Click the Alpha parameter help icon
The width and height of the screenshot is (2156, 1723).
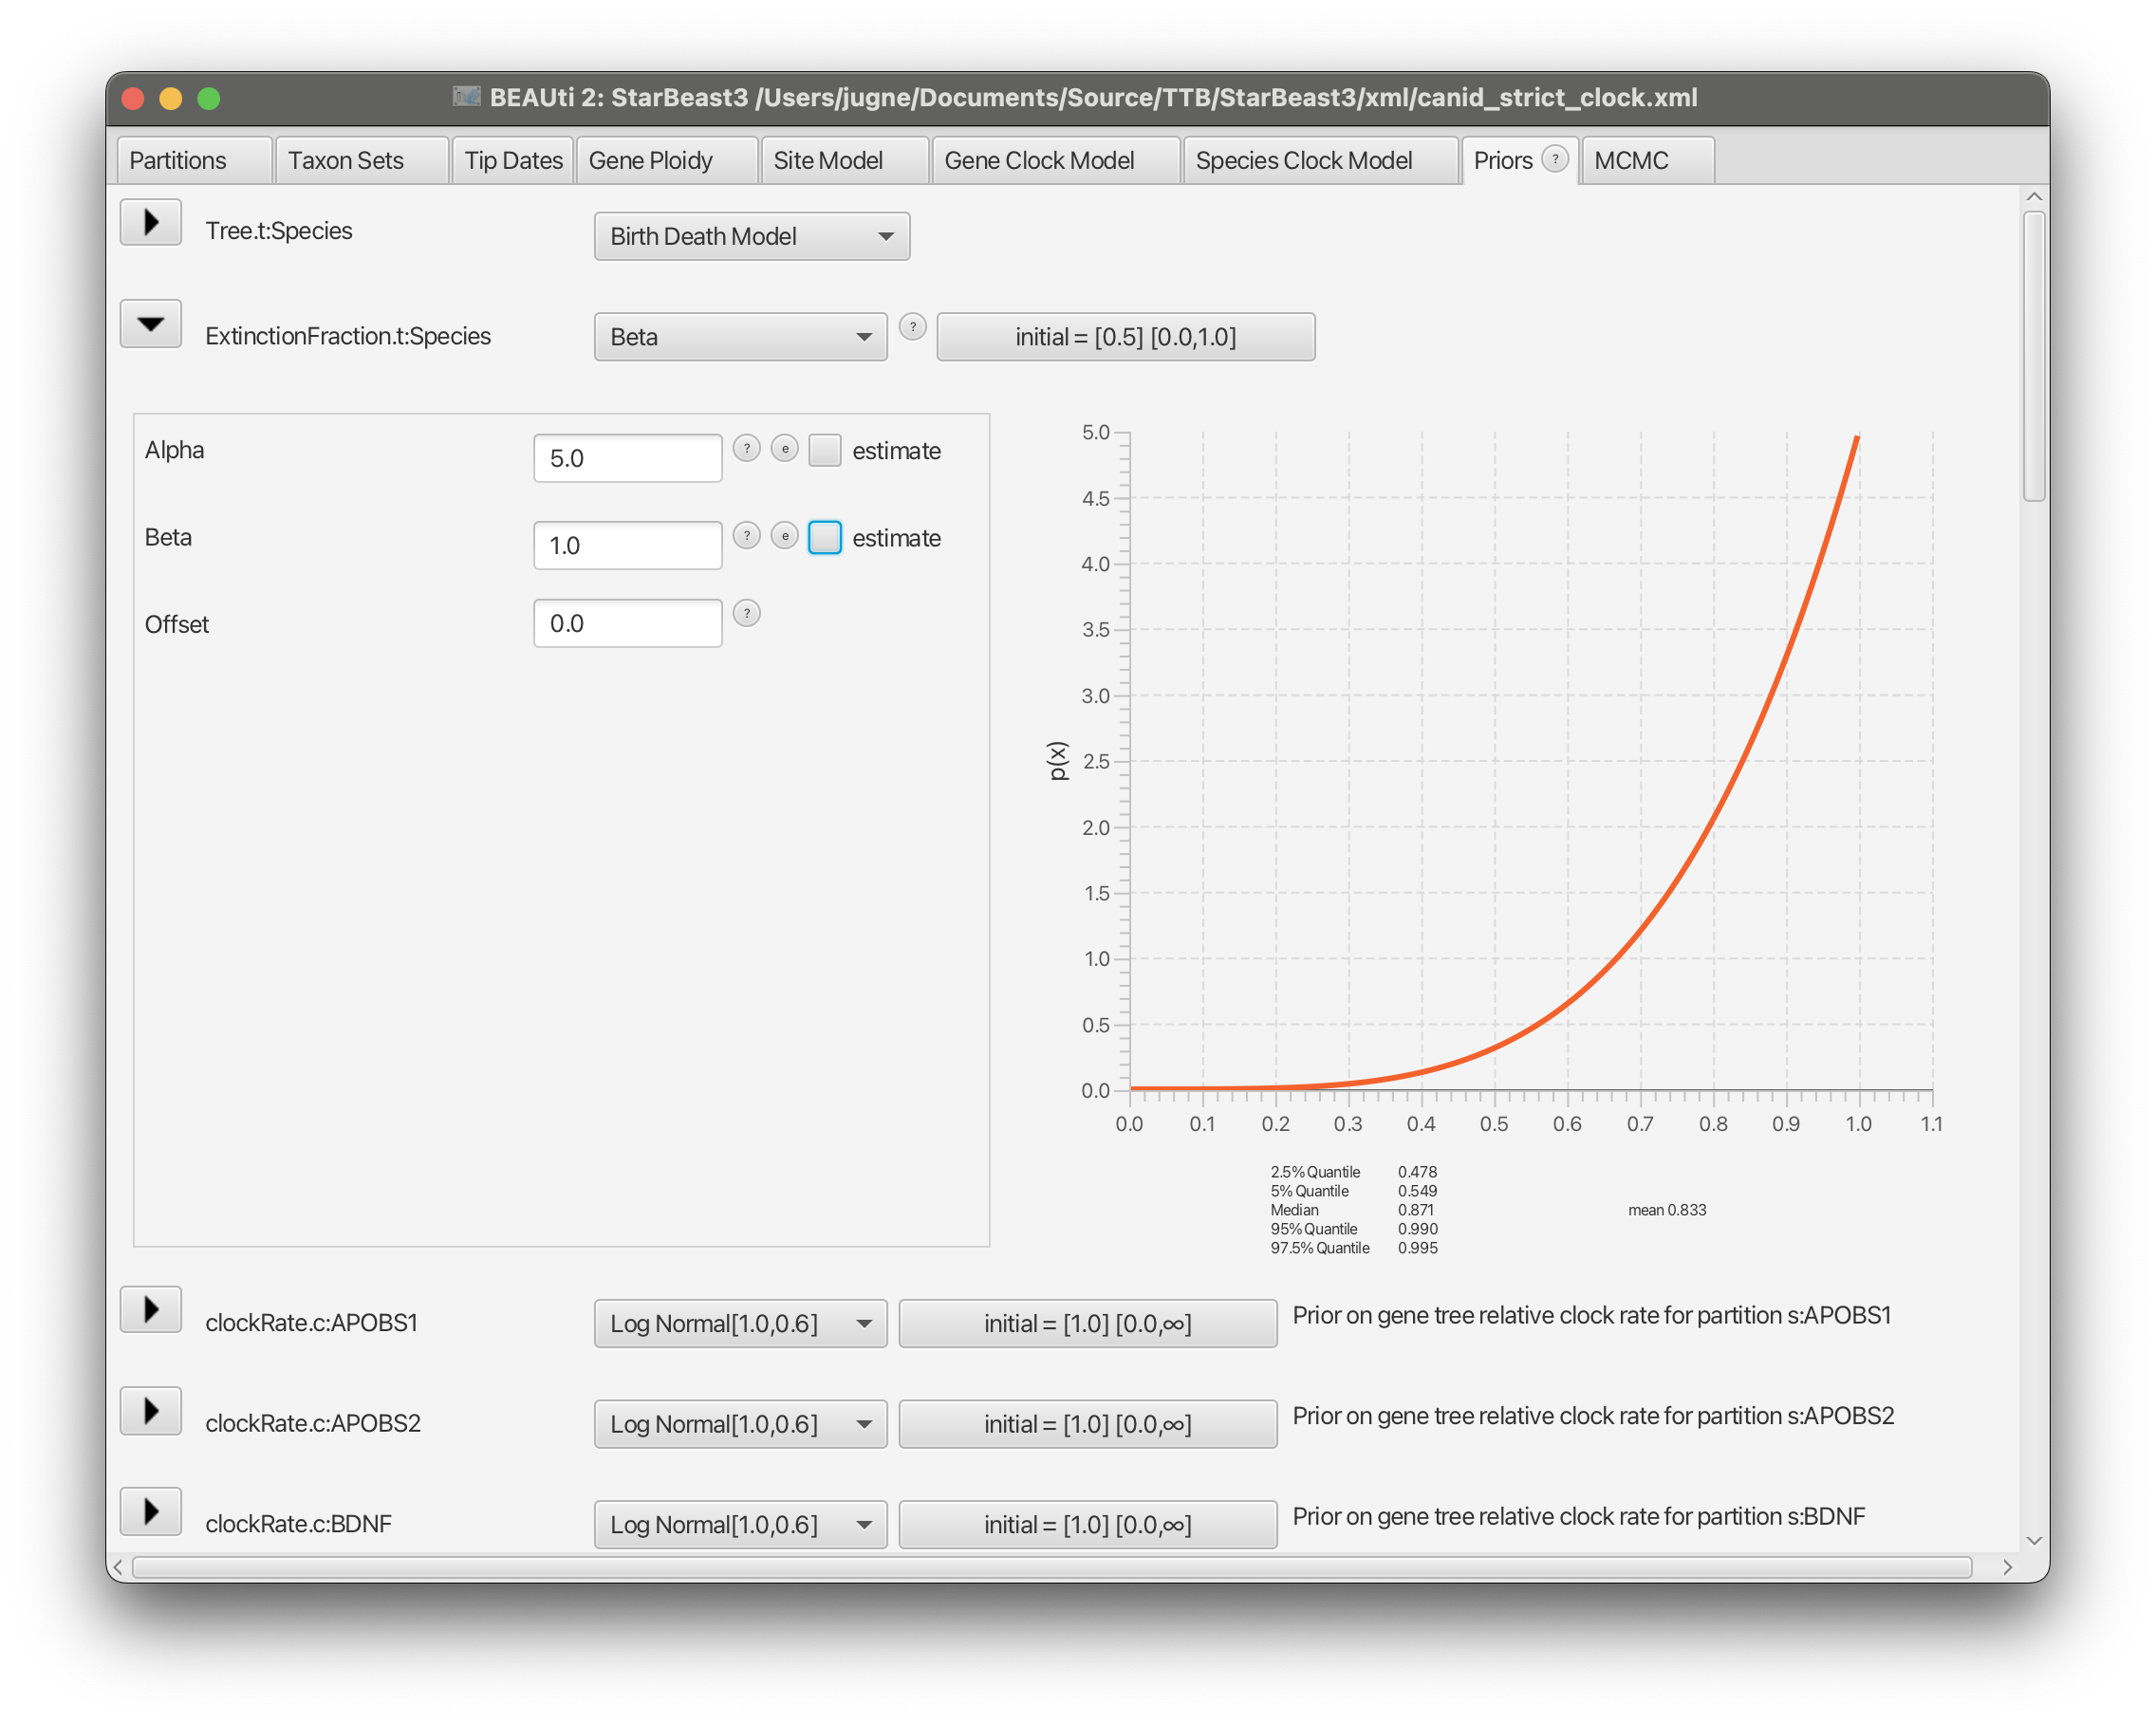[x=746, y=449]
